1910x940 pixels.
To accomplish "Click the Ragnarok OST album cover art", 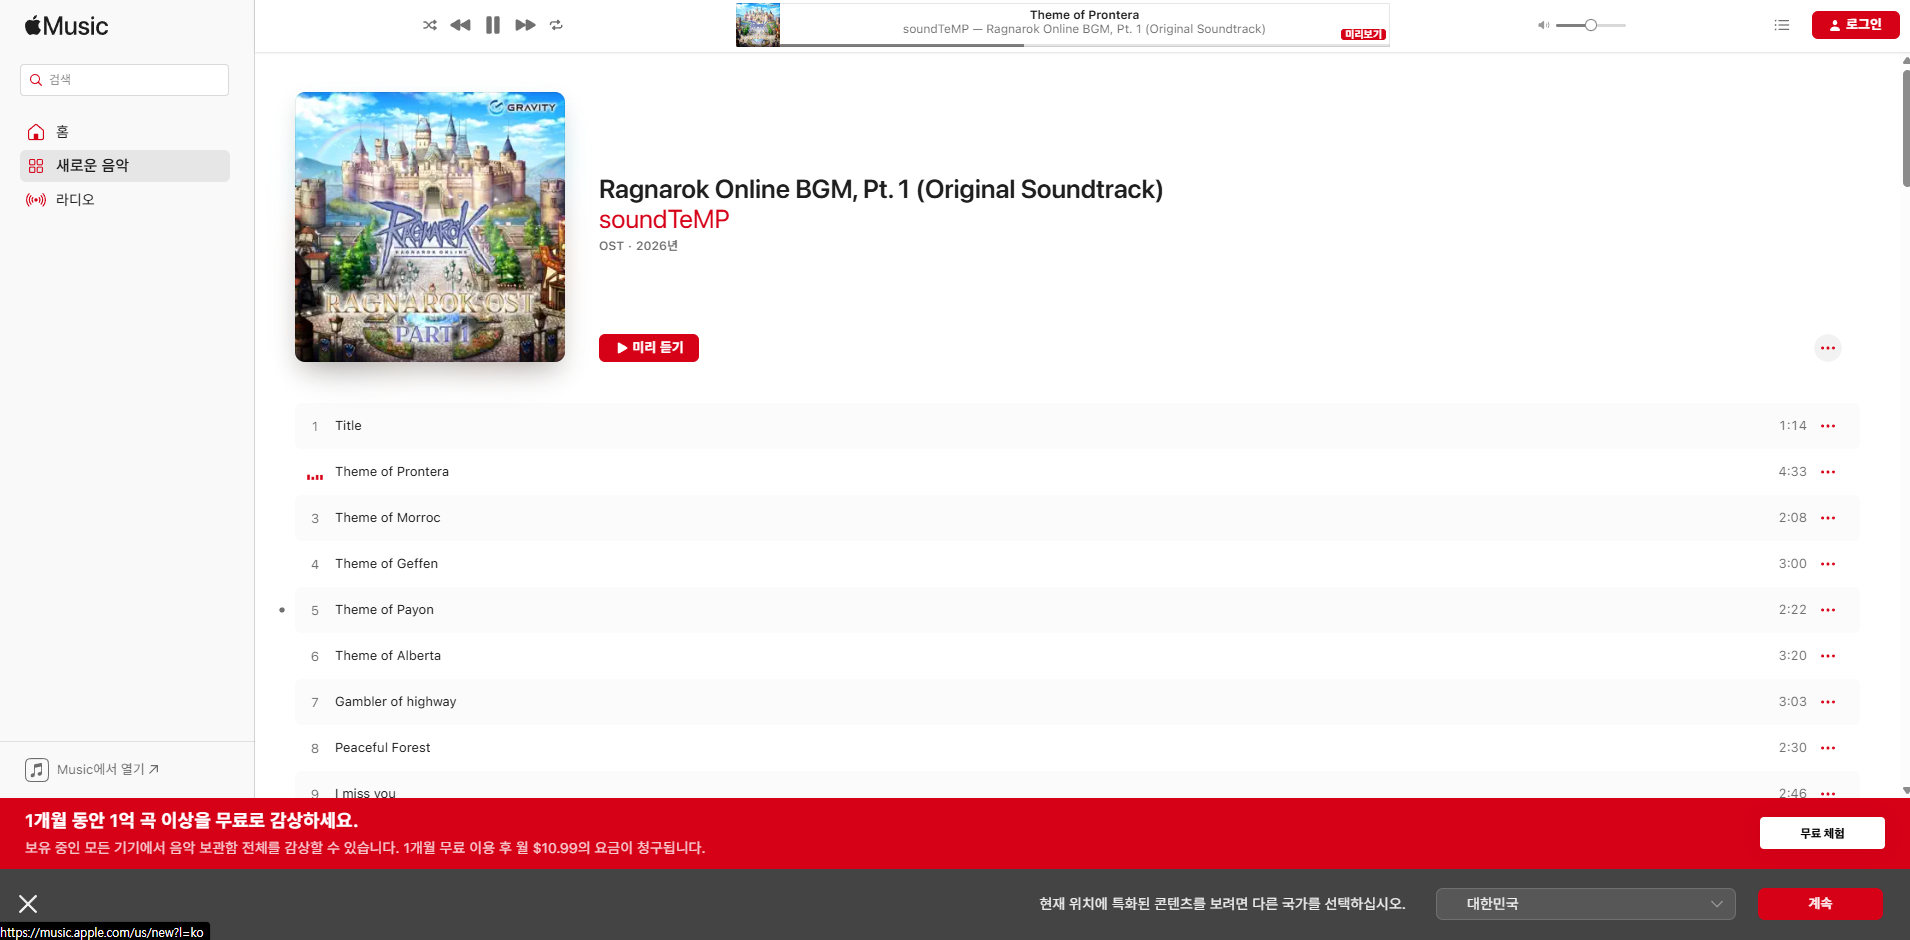I will (430, 227).
